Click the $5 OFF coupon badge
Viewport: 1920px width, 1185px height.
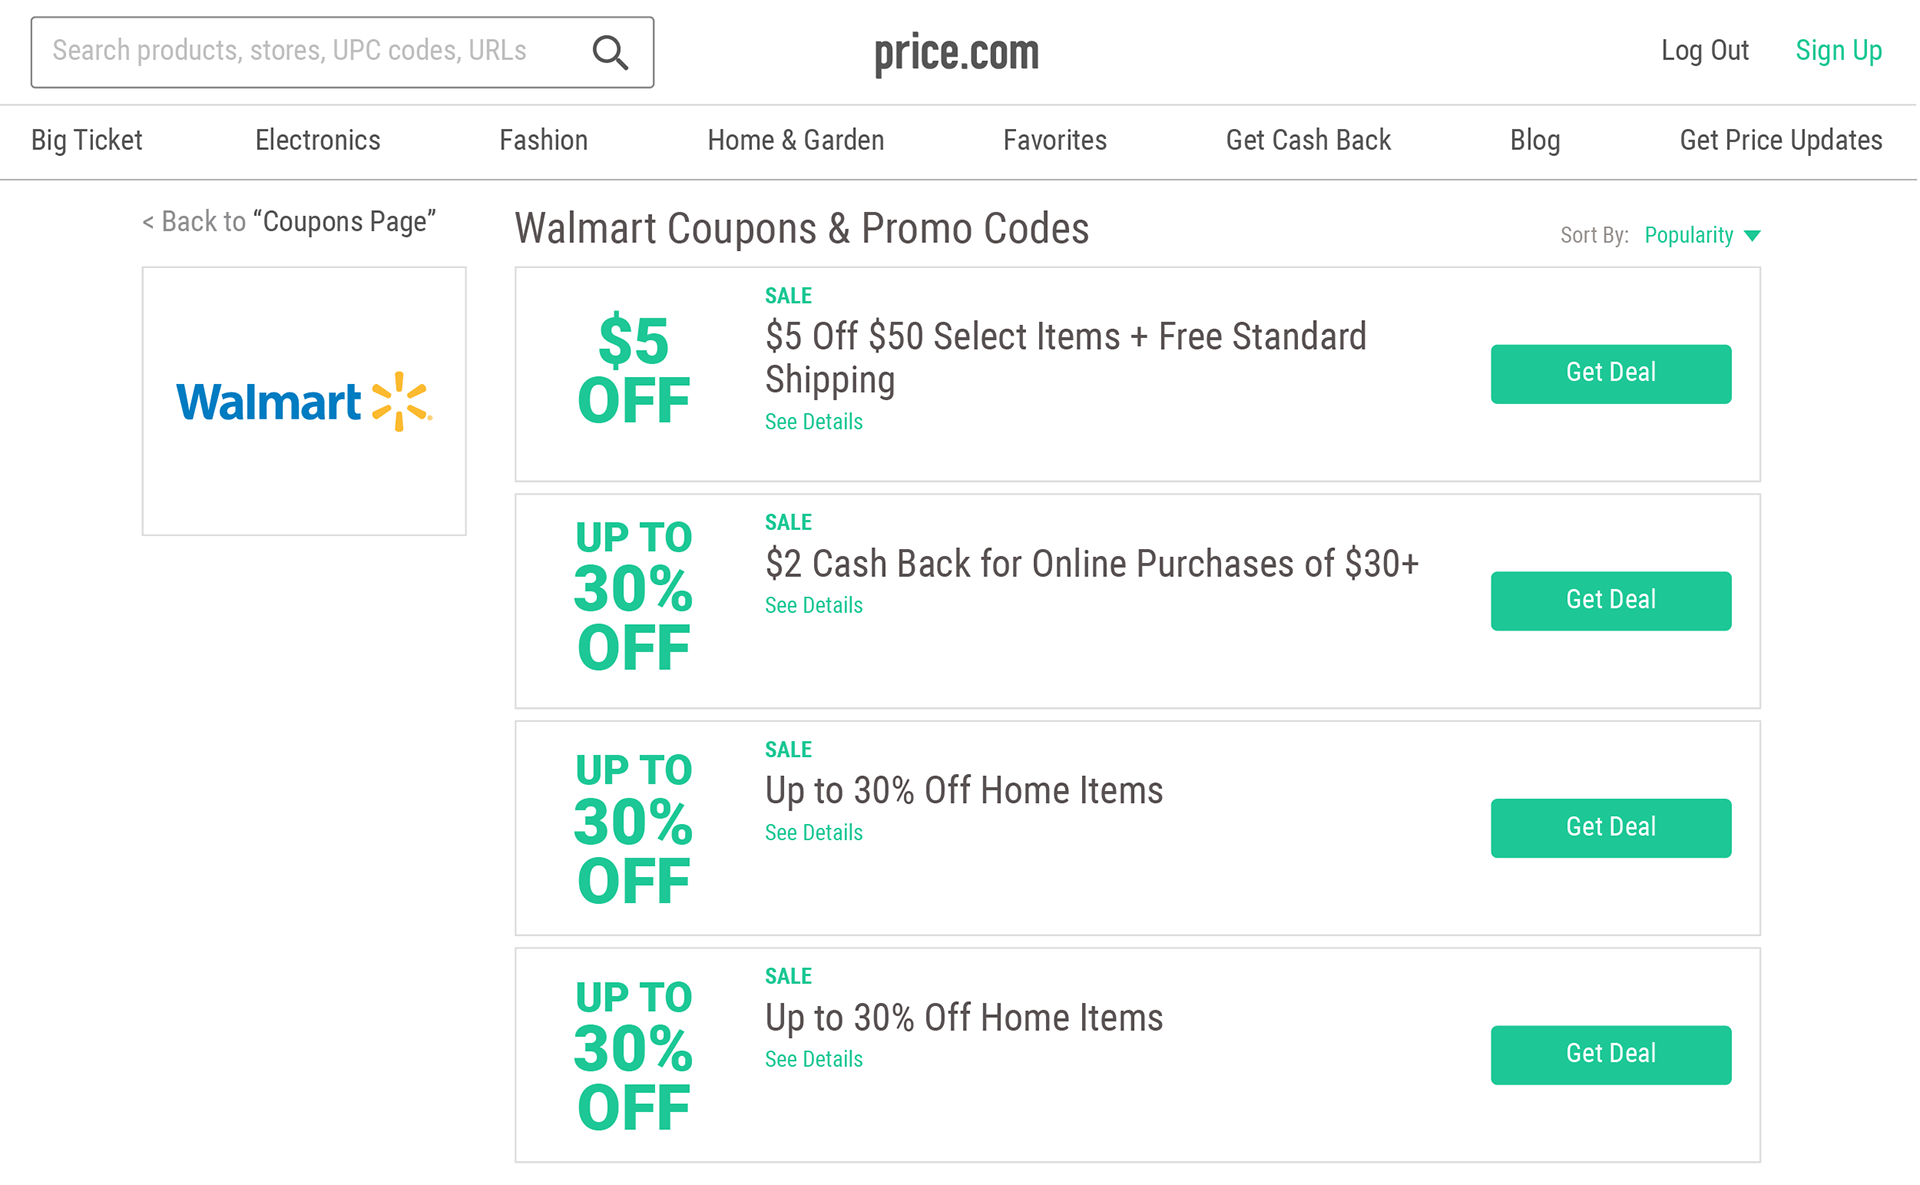tap(634, 370)
